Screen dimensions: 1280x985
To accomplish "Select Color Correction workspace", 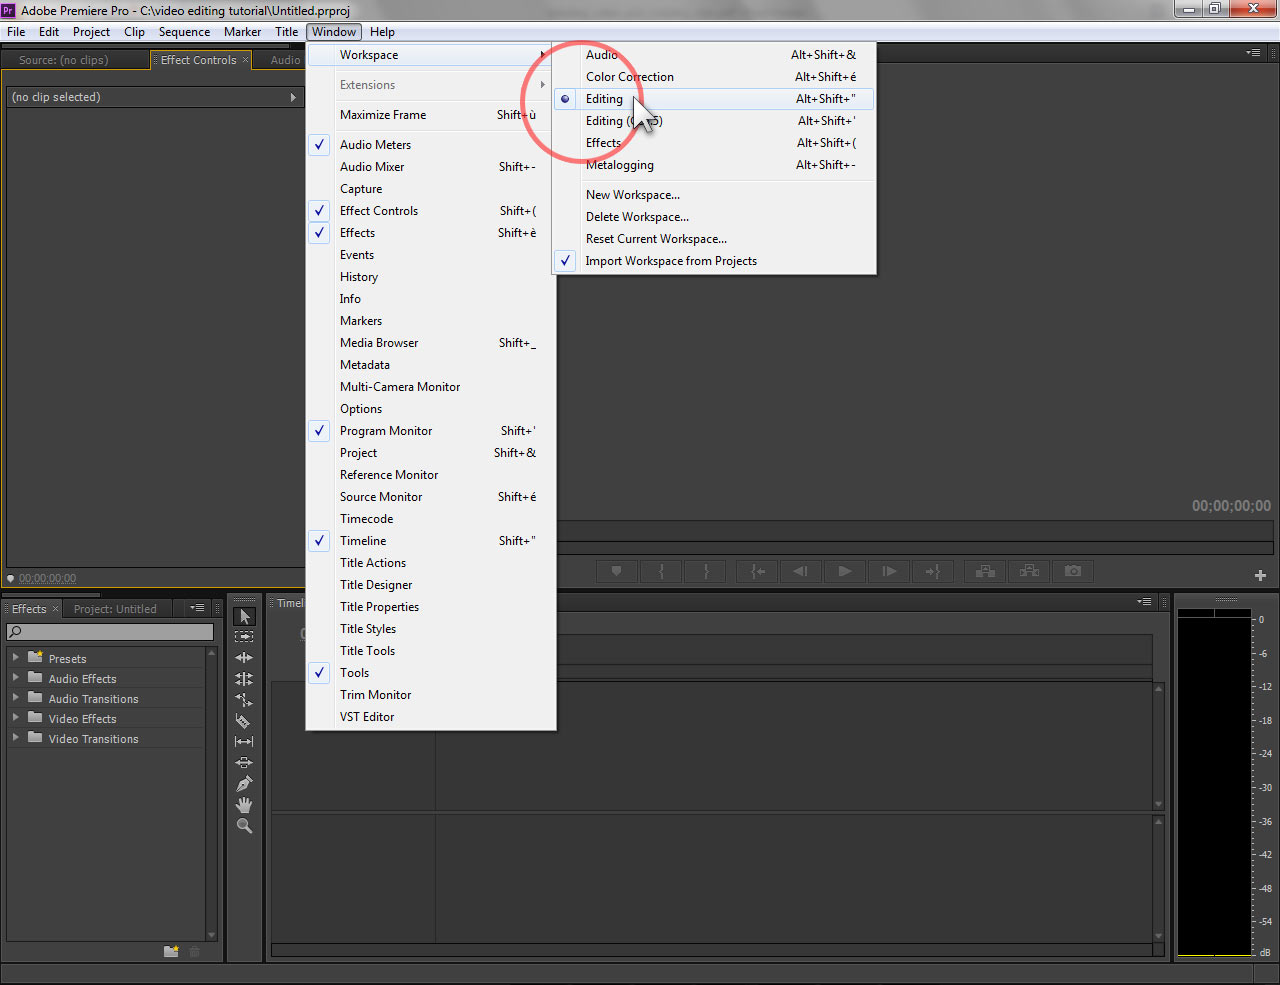I will 714,77.
